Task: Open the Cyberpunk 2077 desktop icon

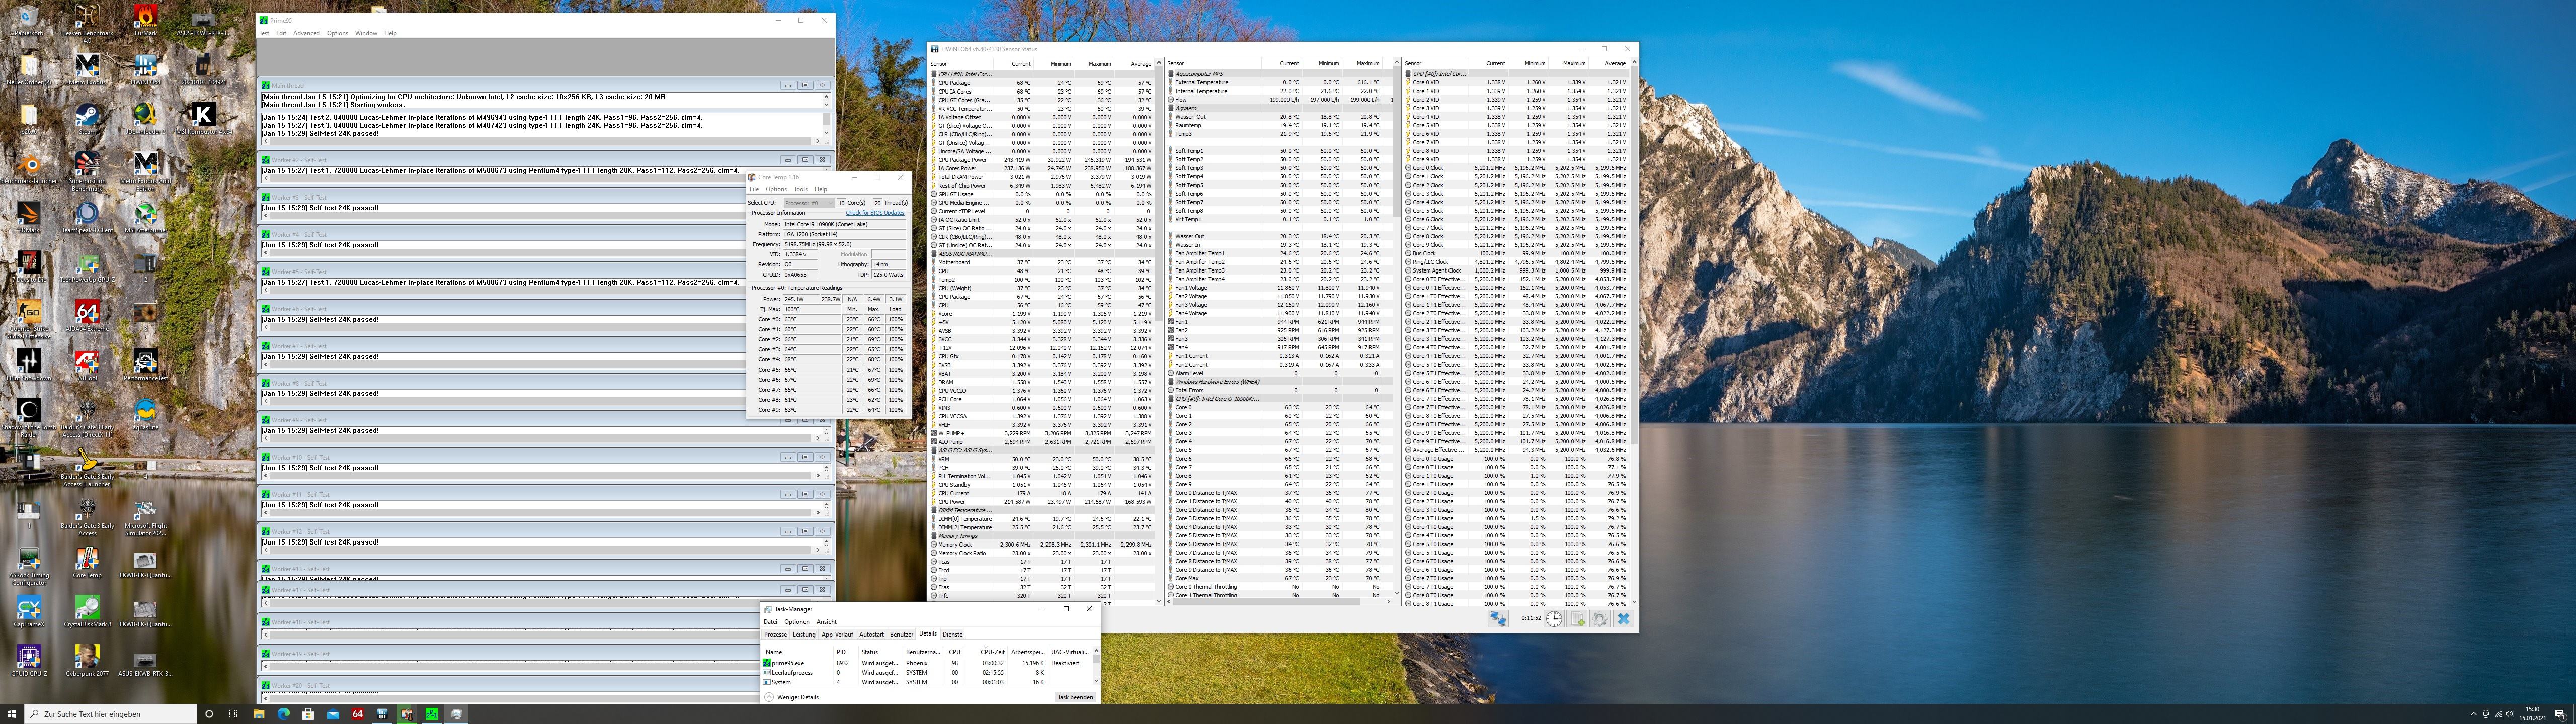Action: pyautogui.click(x=87, y=658)
